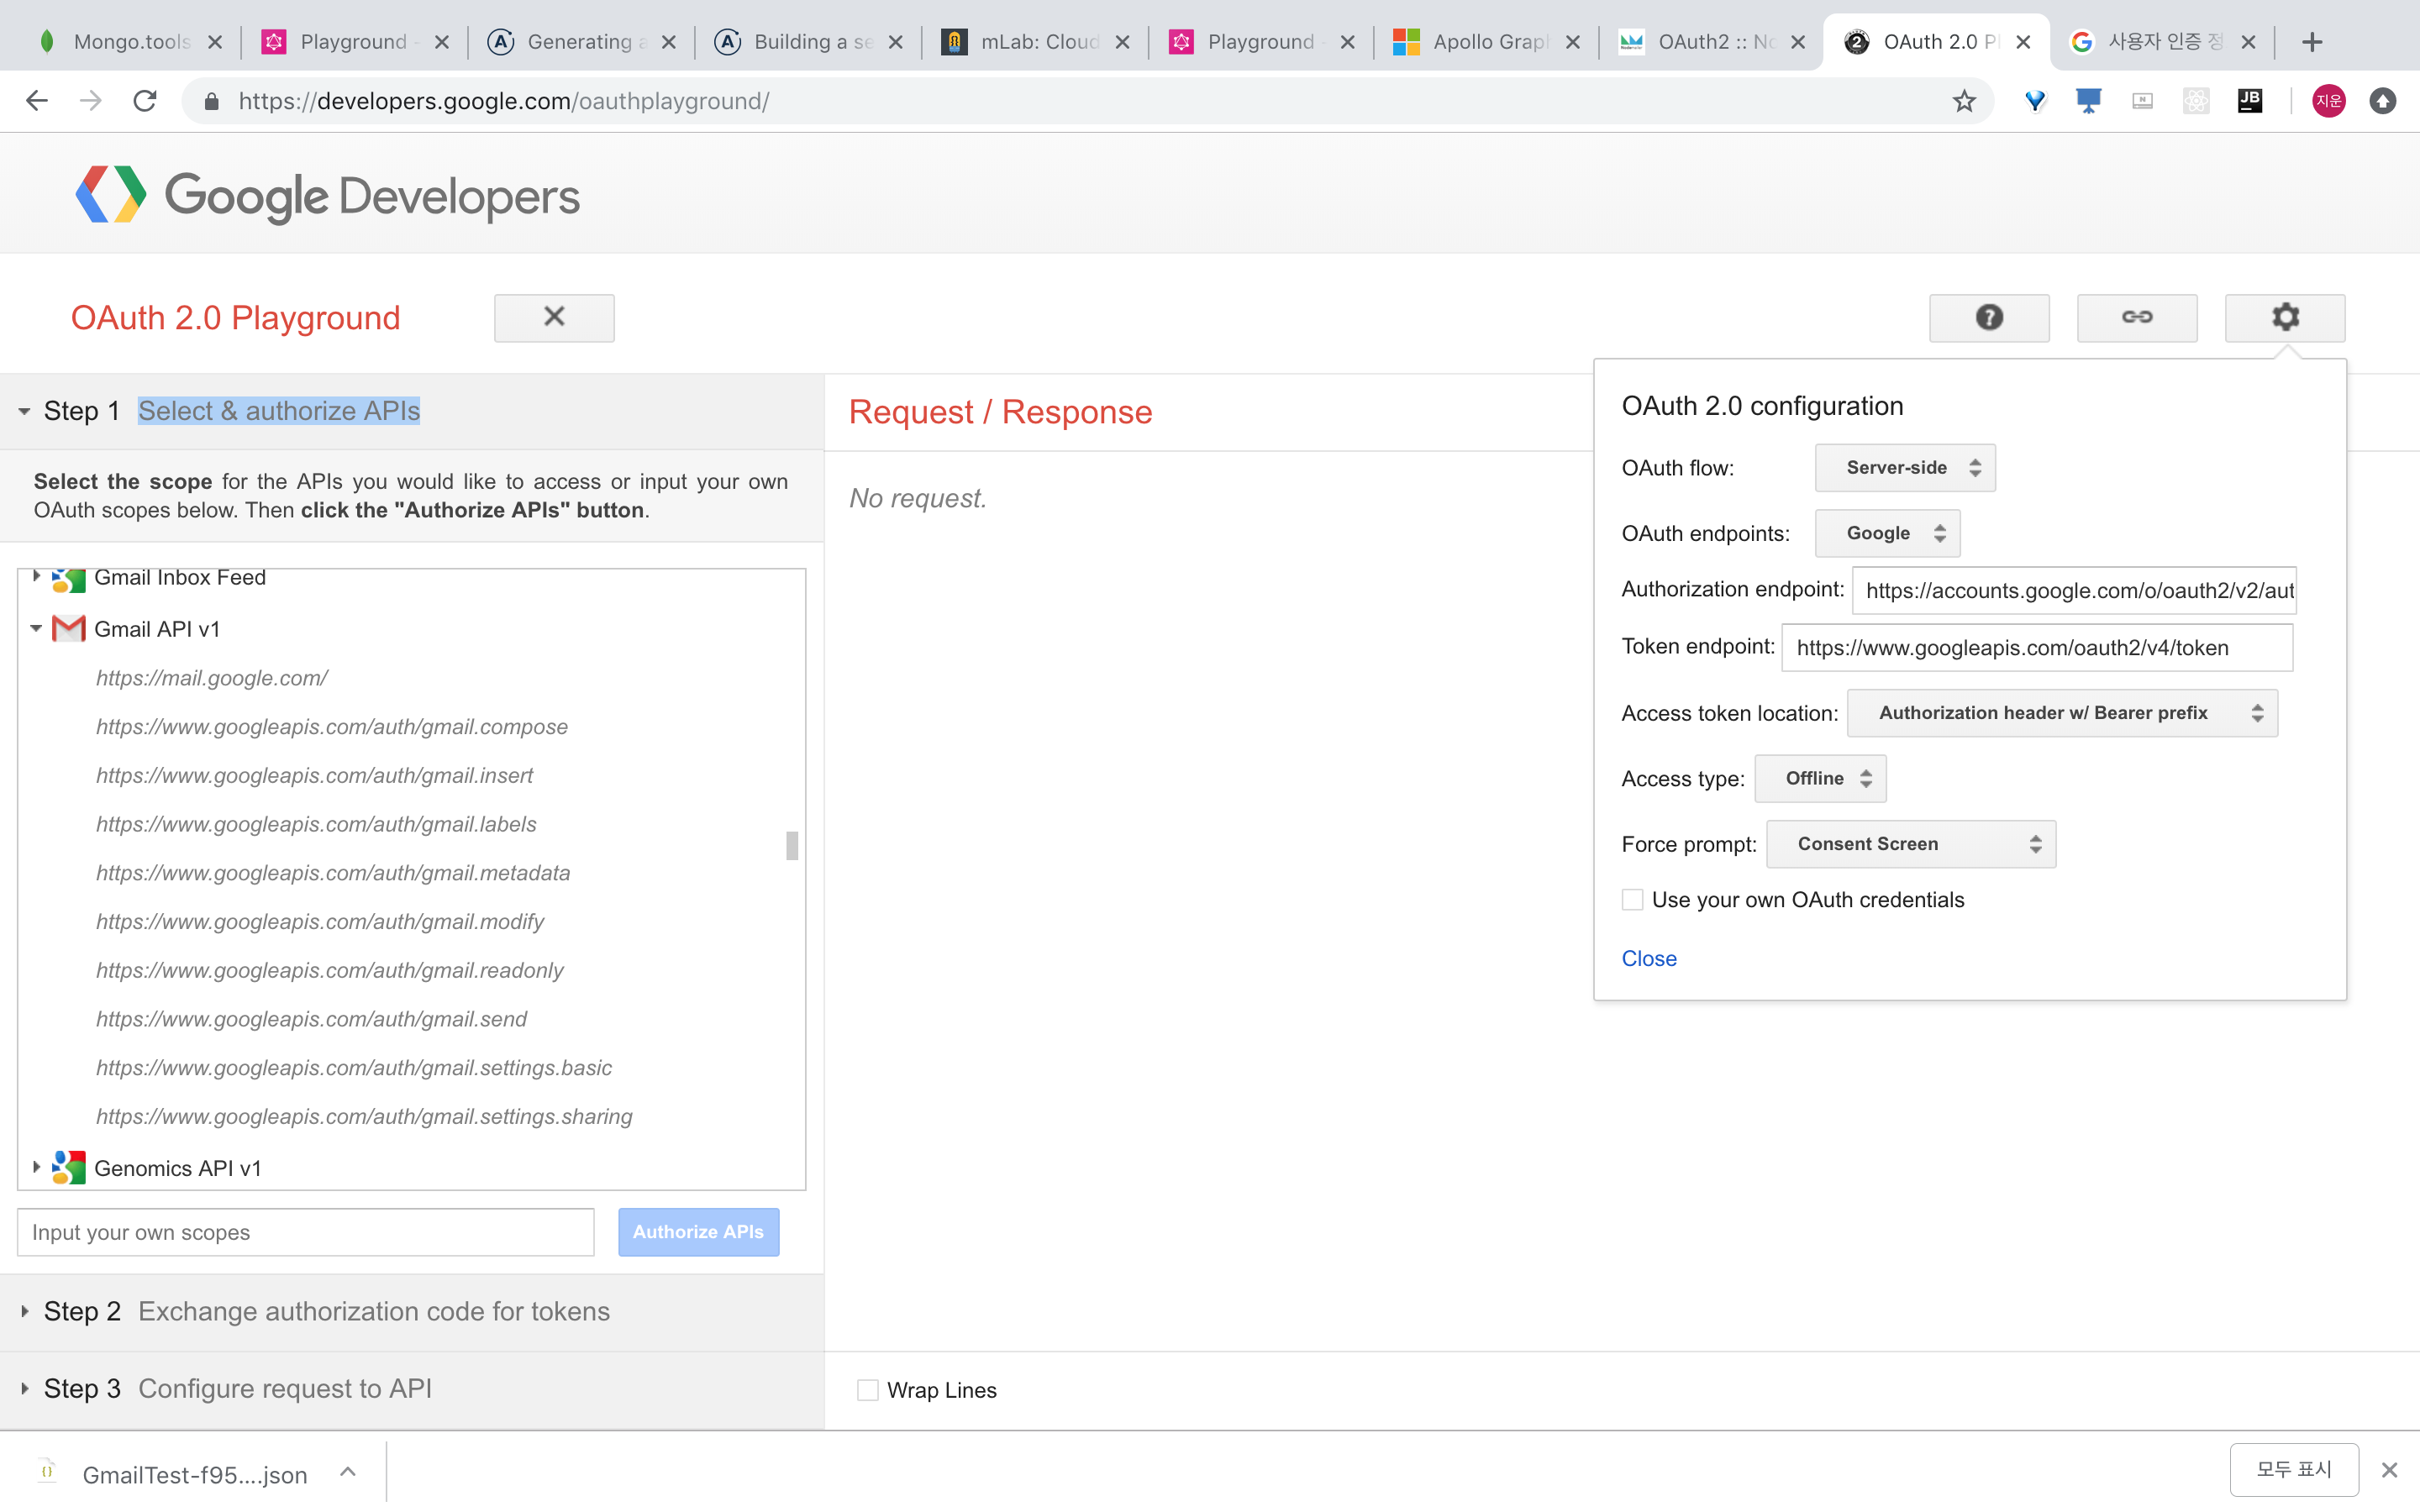This screenshot has width=2420, height=1512.
Task: Open the Force prompt Consent Screen dropdown
Action: point(1911,844)
